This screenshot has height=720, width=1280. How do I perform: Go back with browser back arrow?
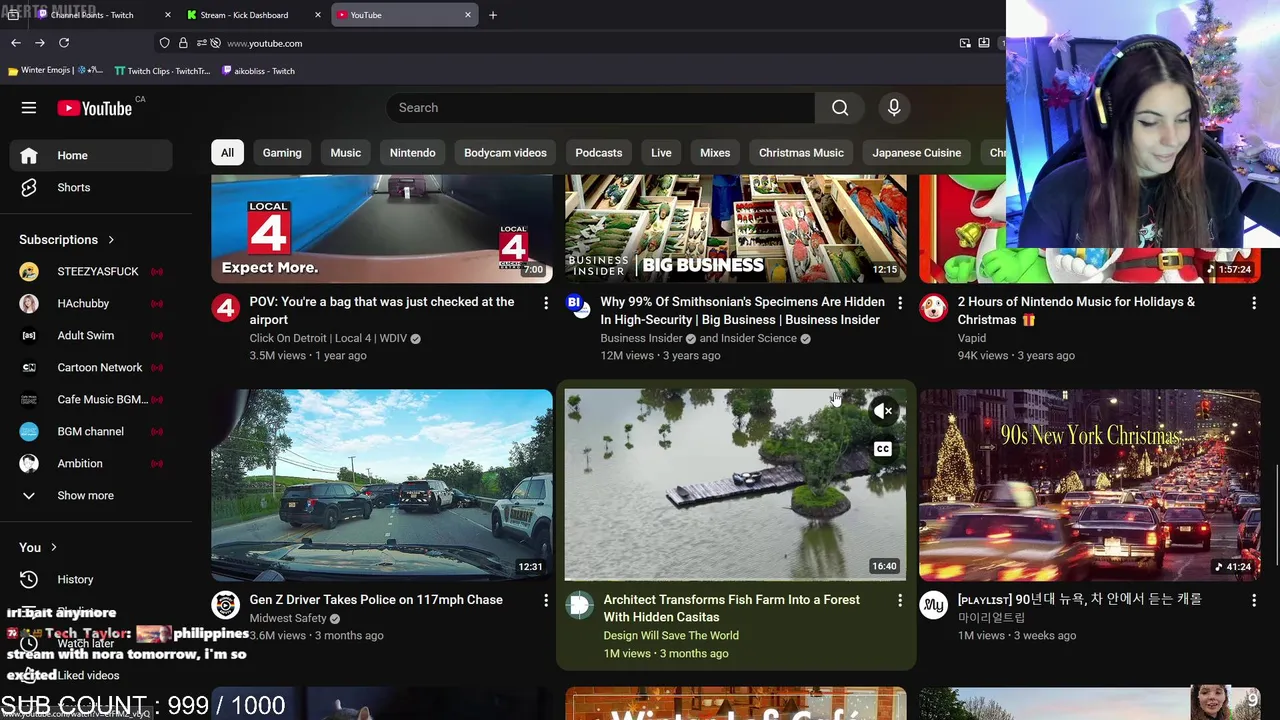(x=16, y=43)
